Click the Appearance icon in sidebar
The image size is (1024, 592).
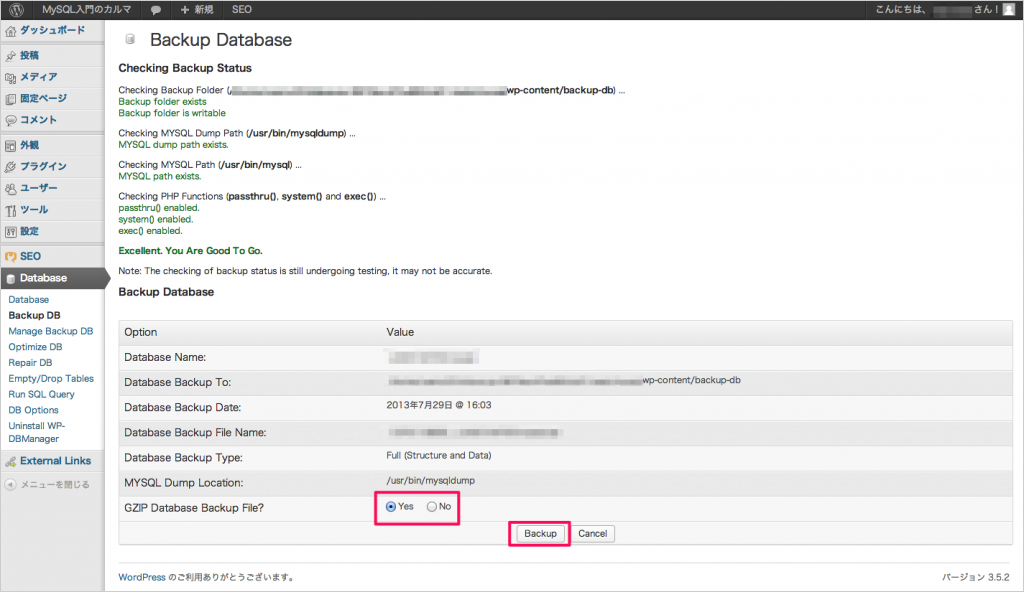[10, 146]
